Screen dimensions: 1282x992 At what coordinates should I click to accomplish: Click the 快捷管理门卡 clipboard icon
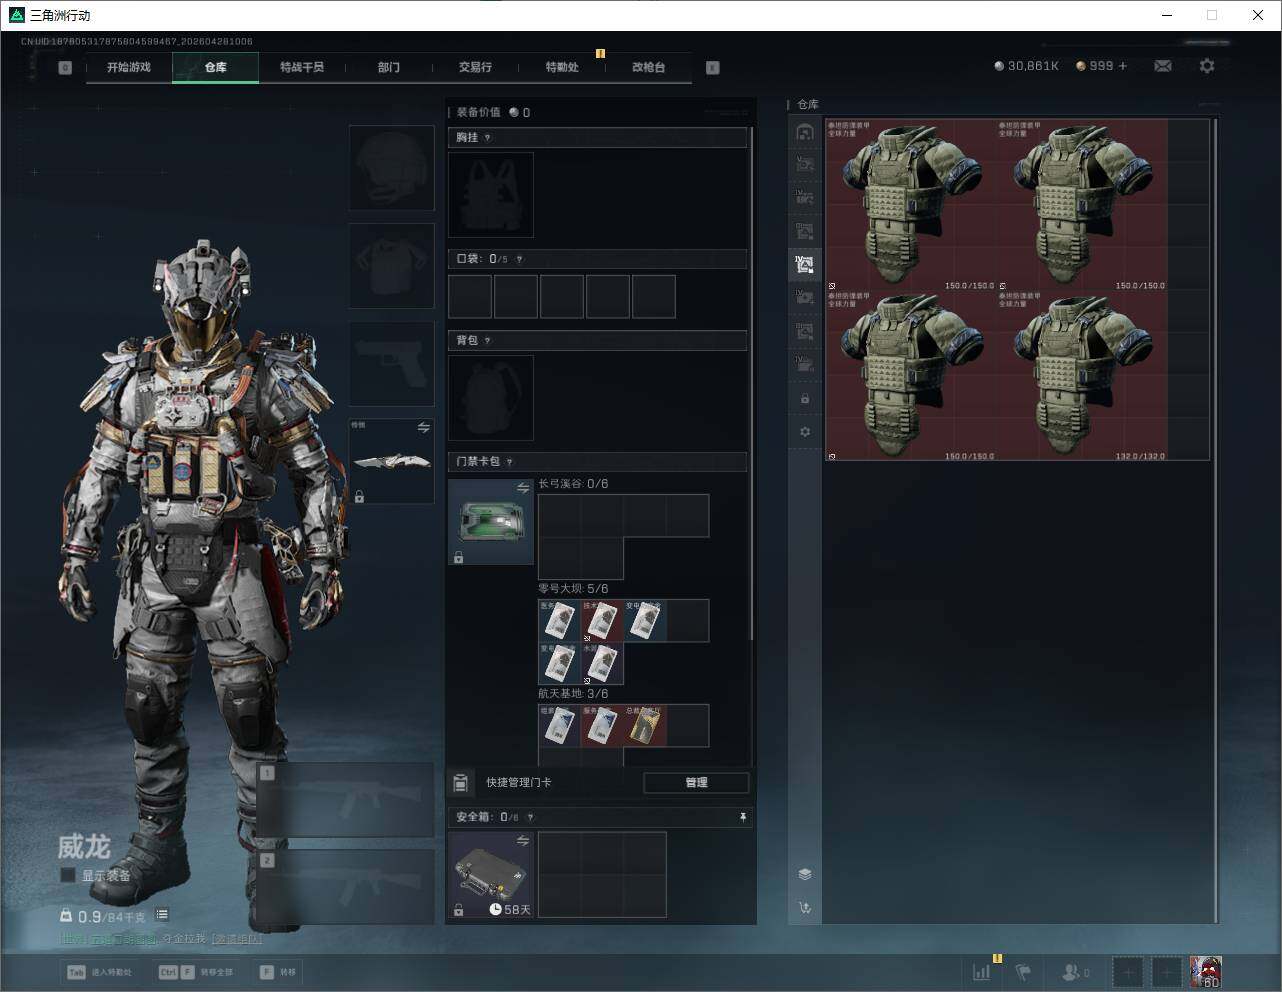461,783
